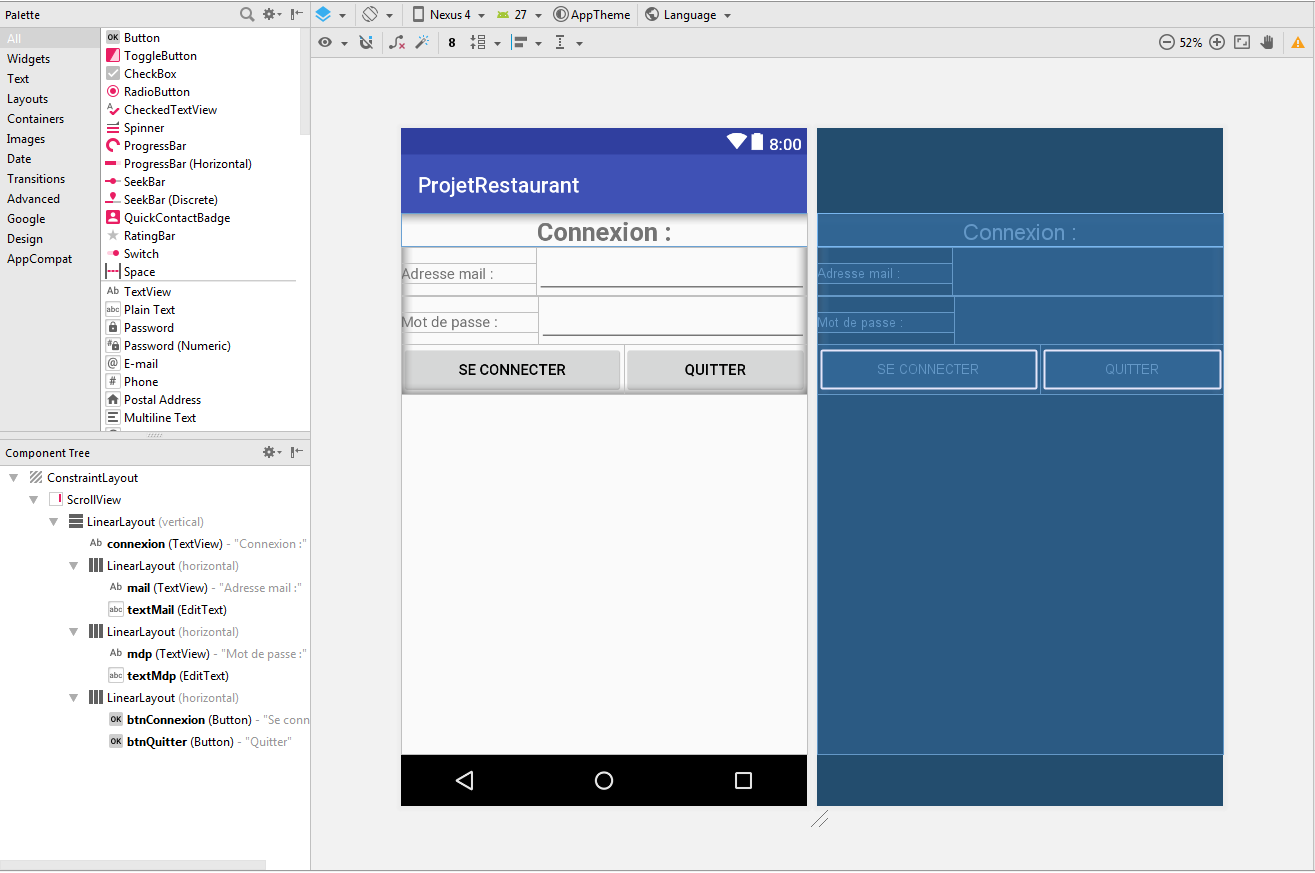The height and width of the screenshot is (873, 1315).
Task: Click the zoom-in magnifier icon
Action: click(x=1217, y=42)
